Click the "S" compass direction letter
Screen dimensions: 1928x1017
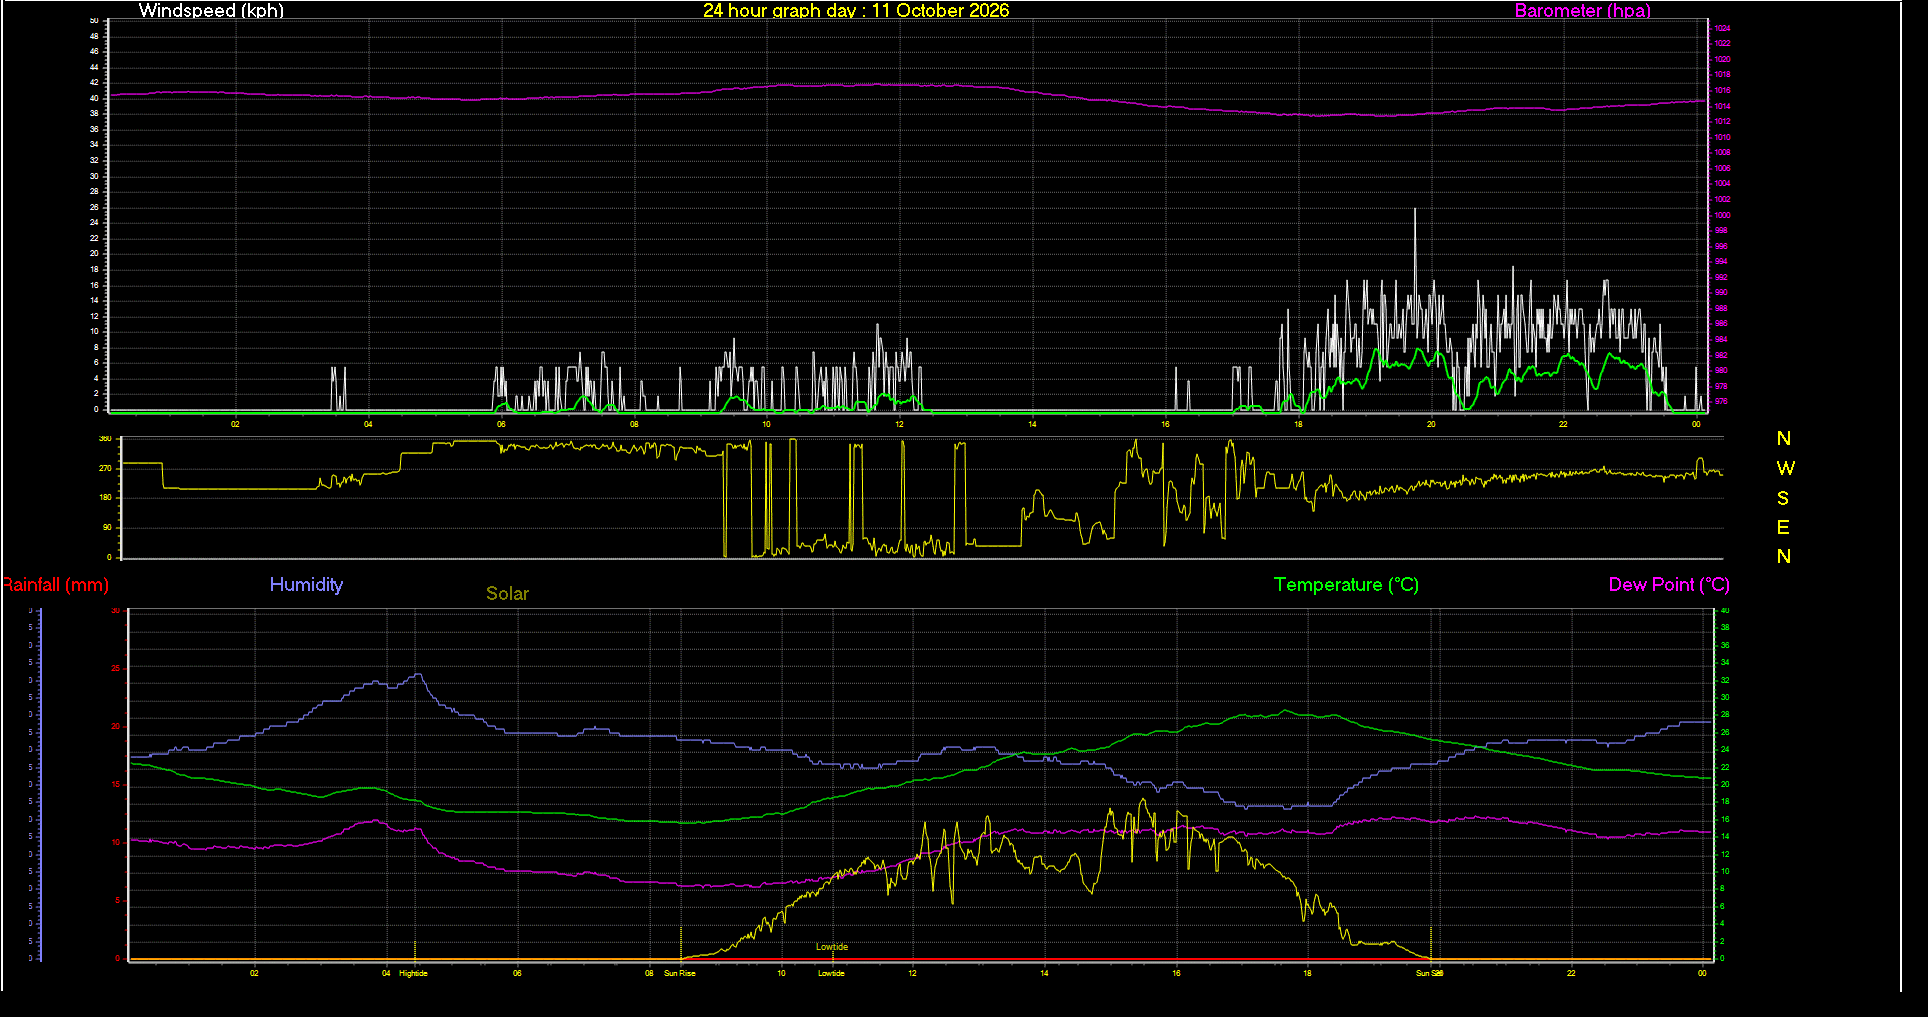pyautogui.click(x=1783, y=498)
